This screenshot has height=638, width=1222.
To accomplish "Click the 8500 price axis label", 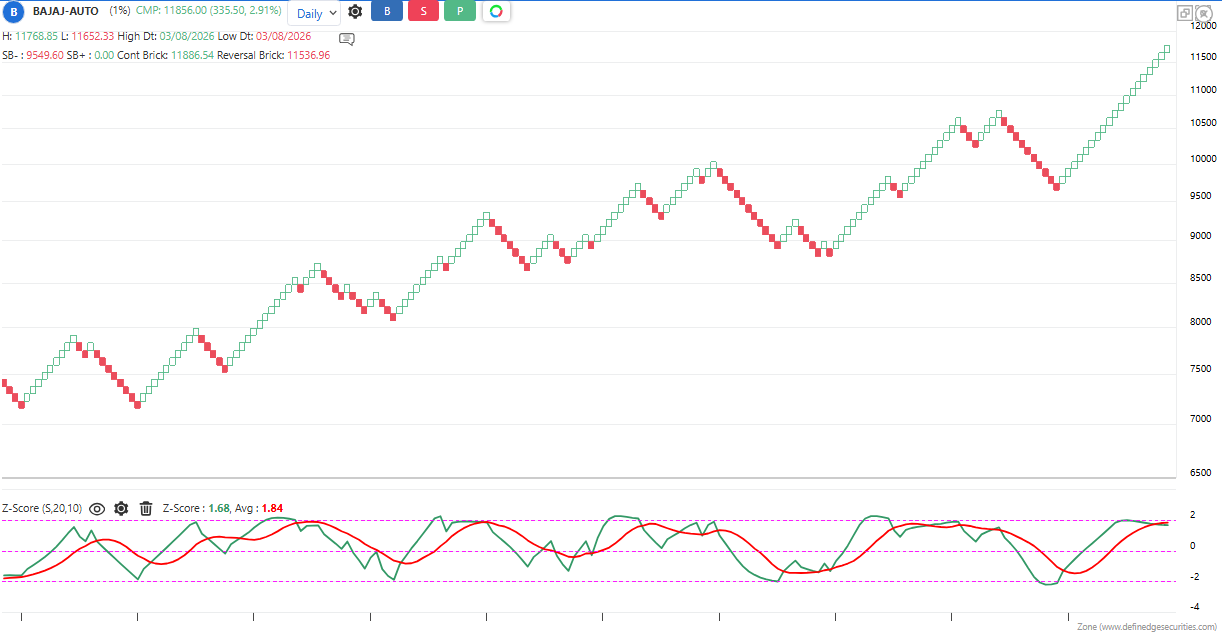I will 1202,278.
